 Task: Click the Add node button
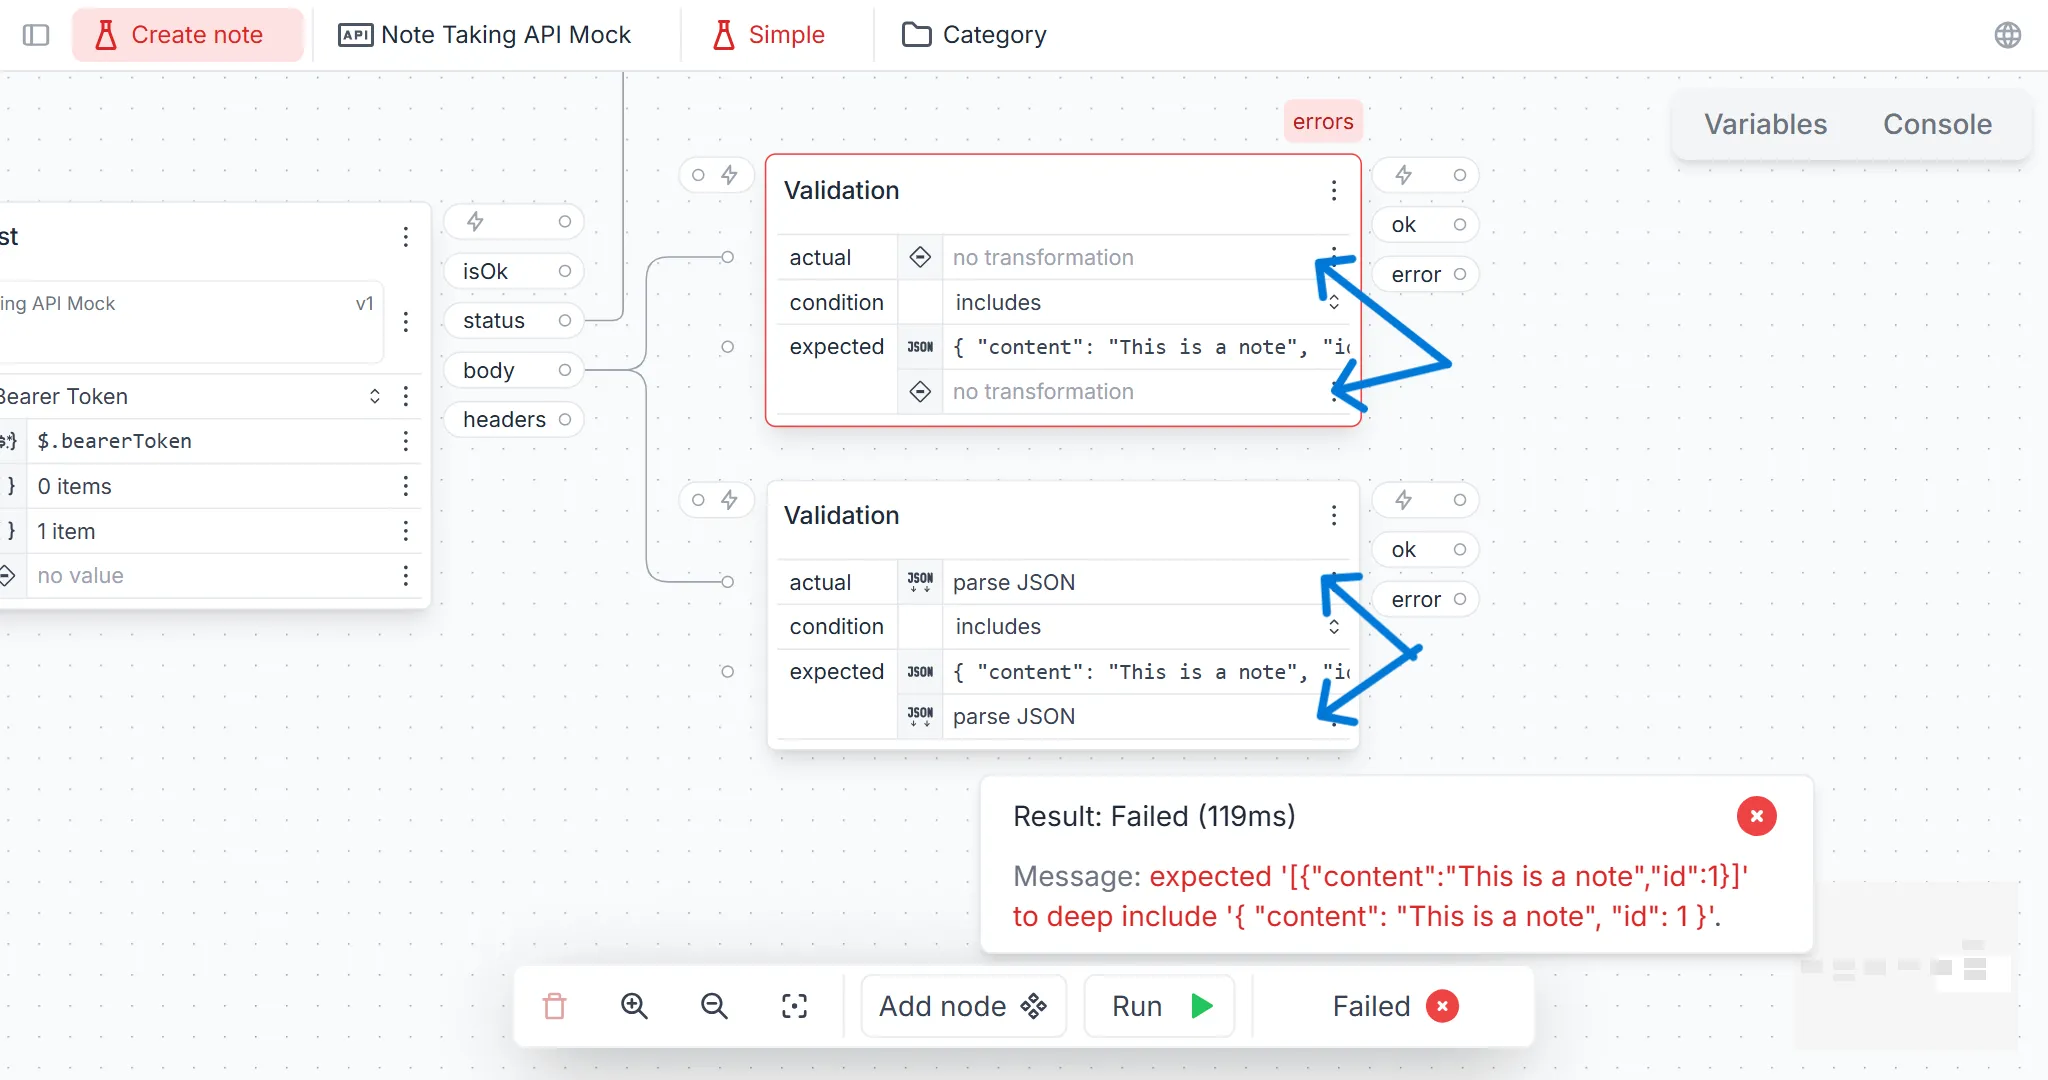pos(963,1007)
